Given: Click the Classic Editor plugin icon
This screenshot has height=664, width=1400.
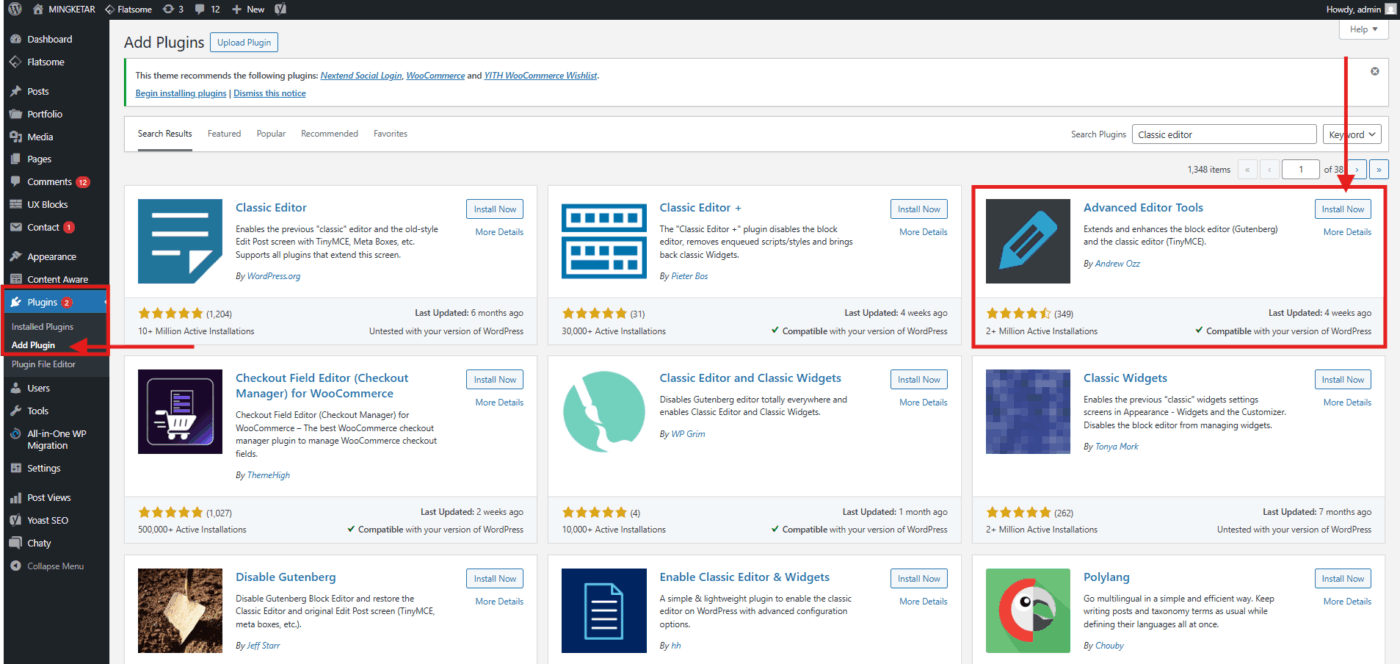Looking at the screenshot, I should pyautogui.click(x=180, y=241).
